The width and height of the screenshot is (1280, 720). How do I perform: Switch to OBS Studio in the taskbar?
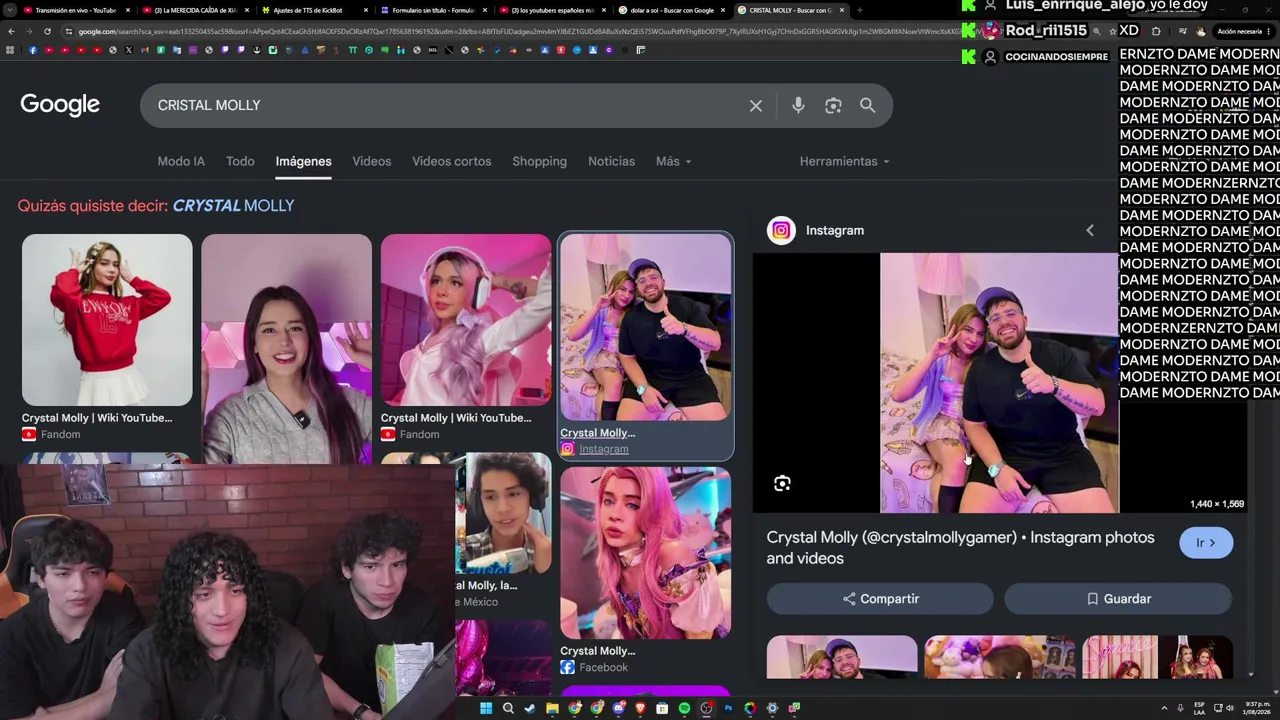point(706,708)
